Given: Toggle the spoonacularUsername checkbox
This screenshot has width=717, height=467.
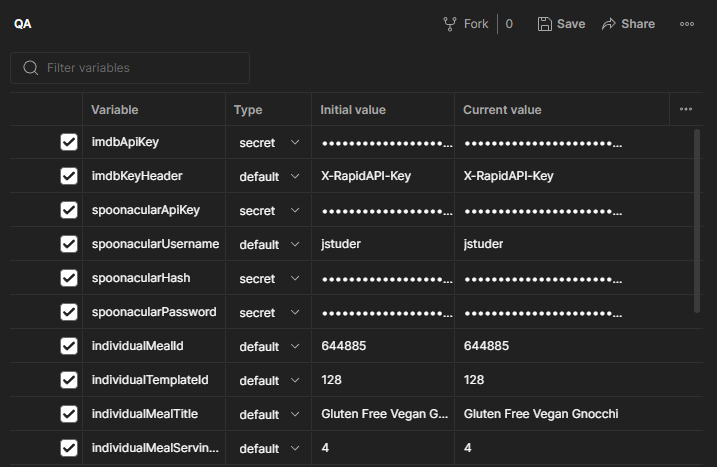Looking at the screenshot, I should (x=69, y=244).
